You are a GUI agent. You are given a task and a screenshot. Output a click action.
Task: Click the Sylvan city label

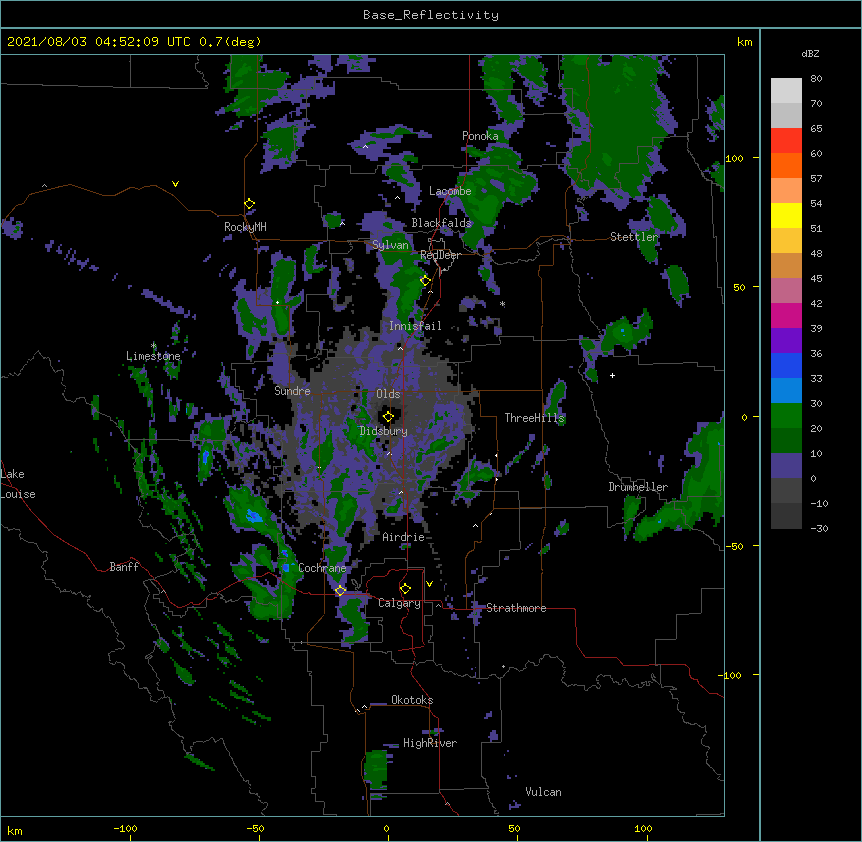[390, 245]
